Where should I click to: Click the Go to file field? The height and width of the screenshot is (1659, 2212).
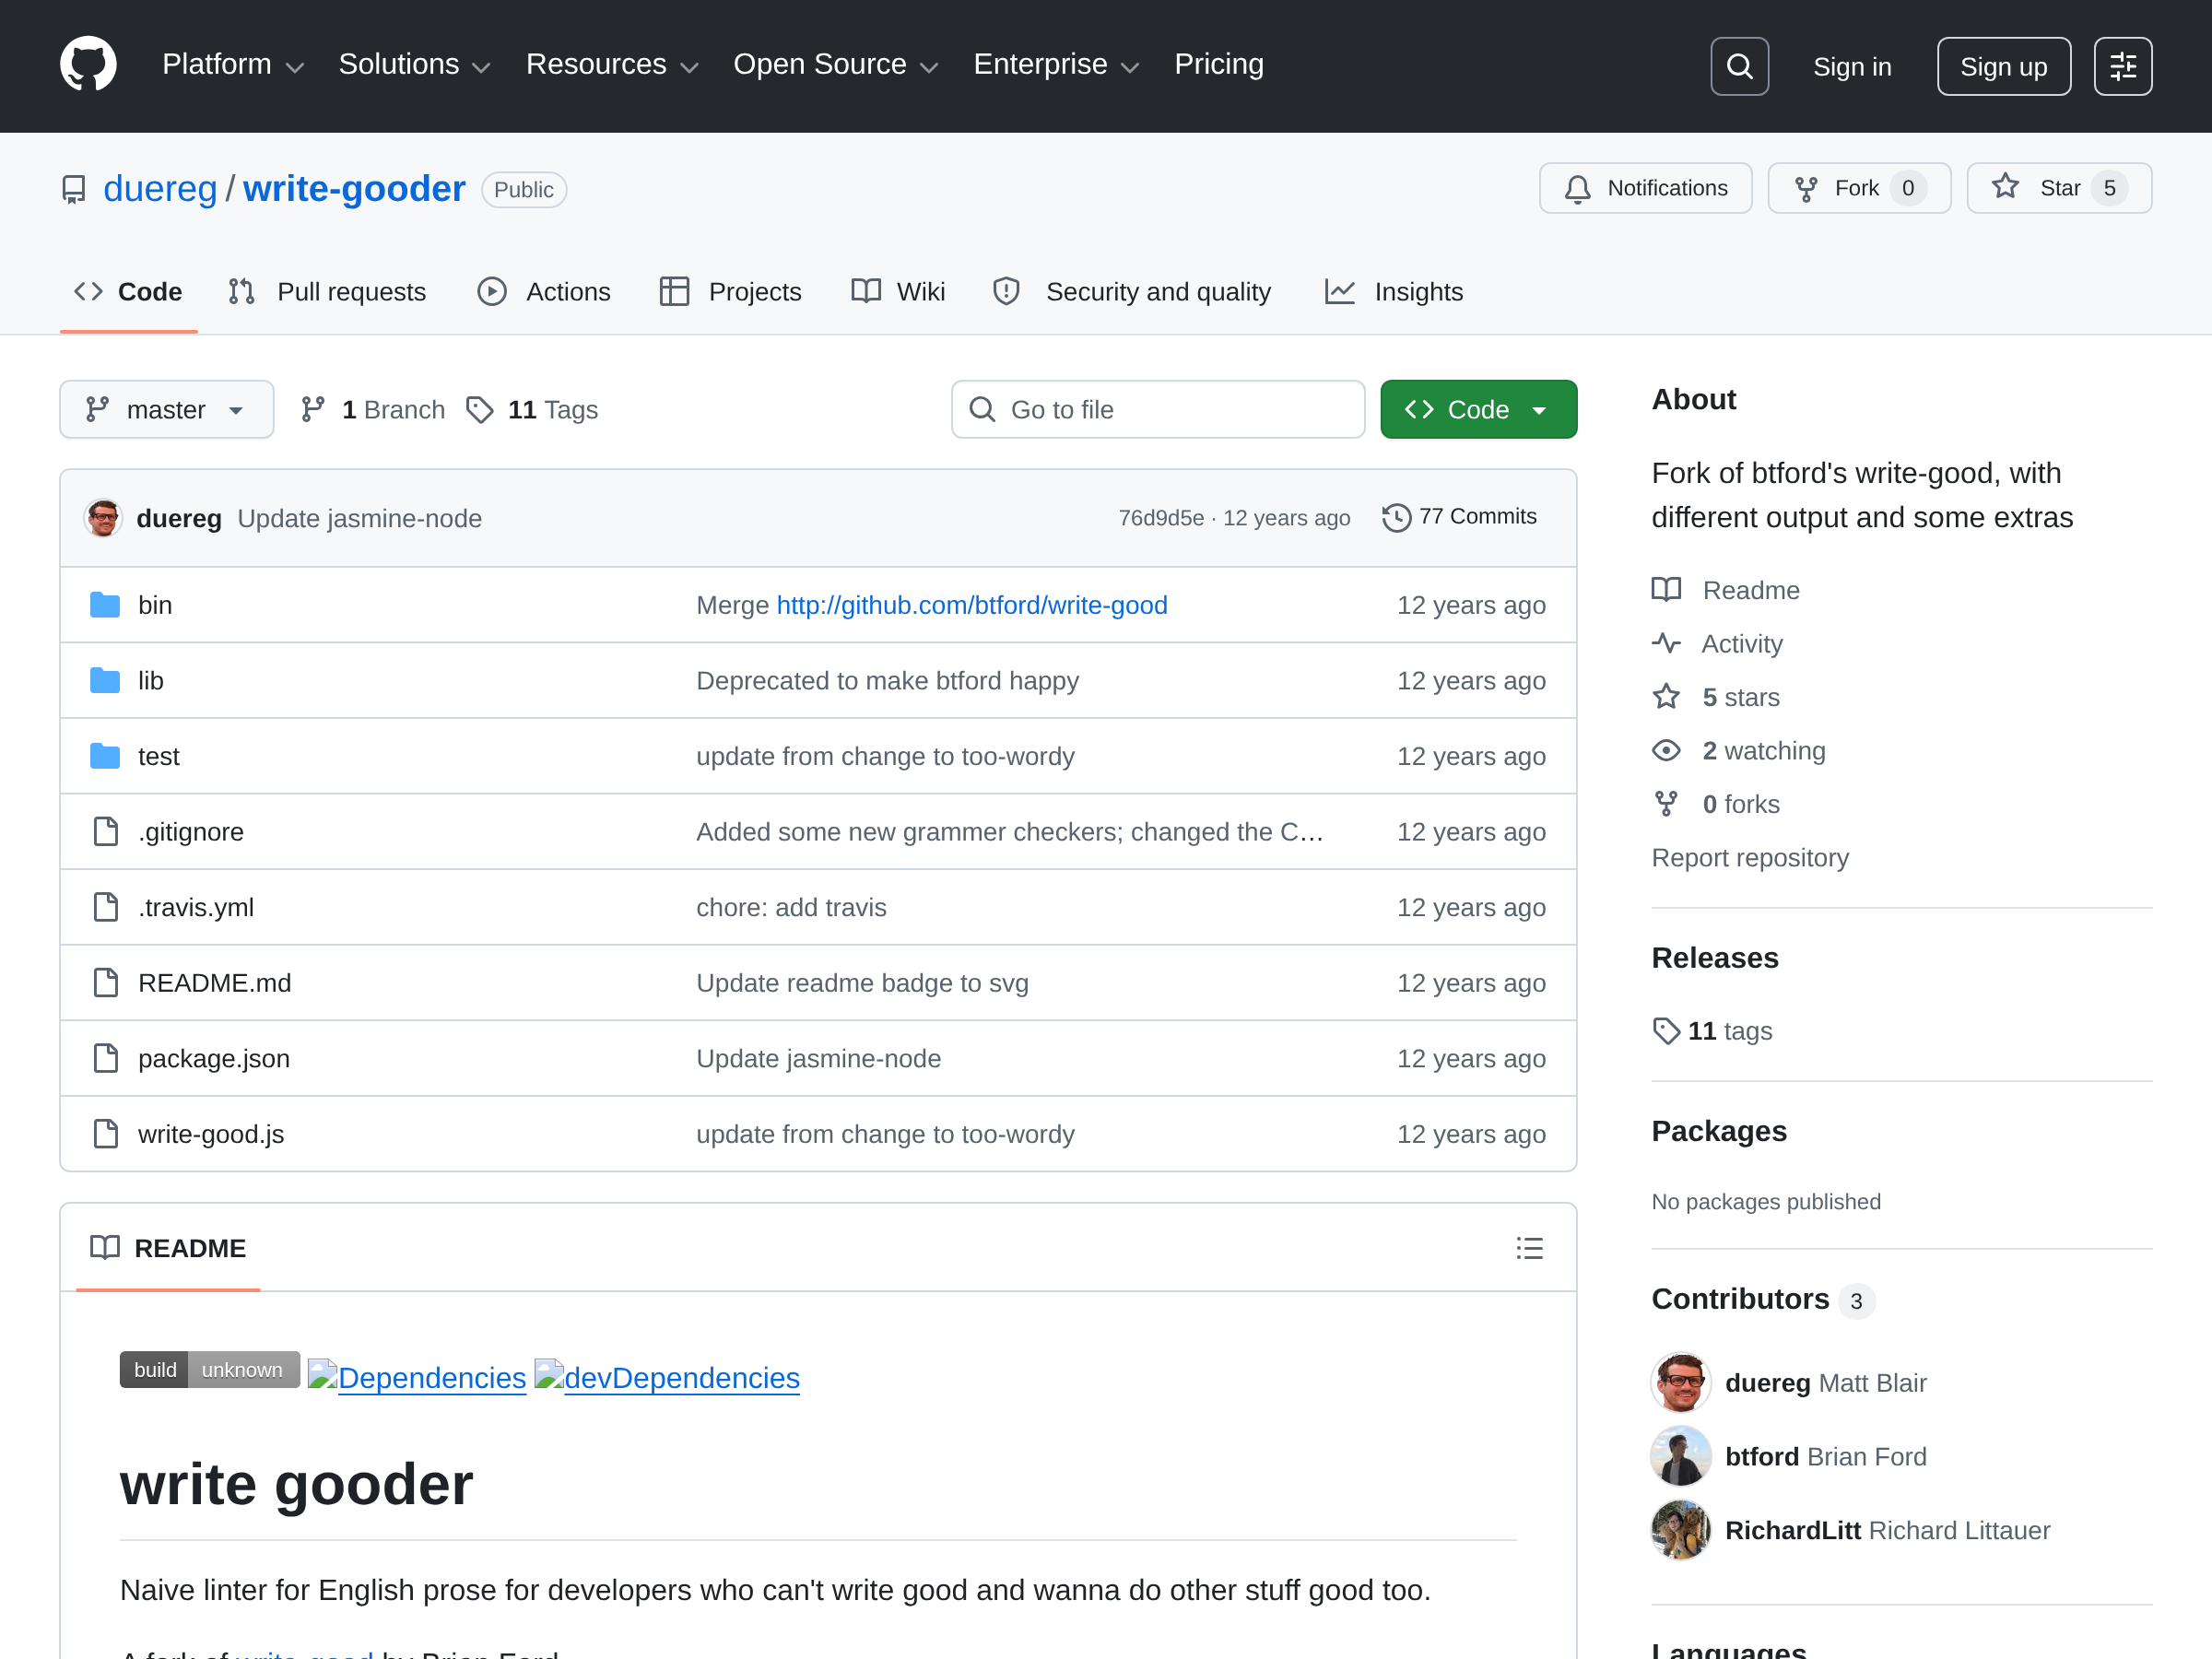pyautogui.click(x=1158, y=409)
